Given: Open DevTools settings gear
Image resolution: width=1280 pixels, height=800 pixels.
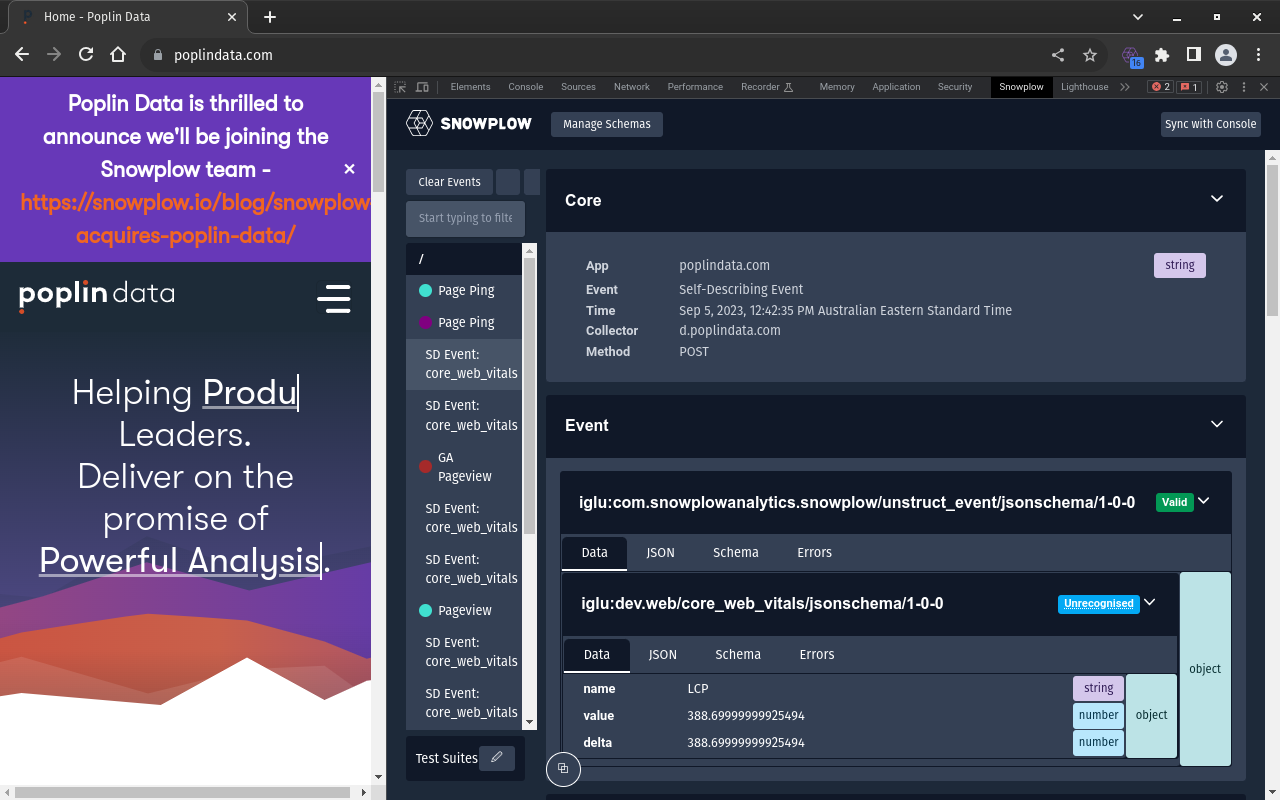Looking at the screenshot, I should 1221,87.
